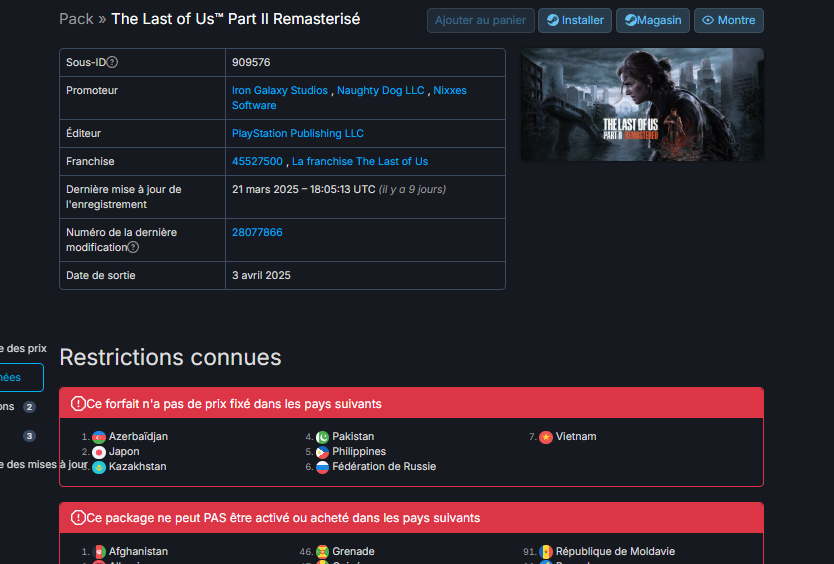Screen dimensions: 834x564
Task: Click the Kazakhstan country name
Action: pos(138,467)
